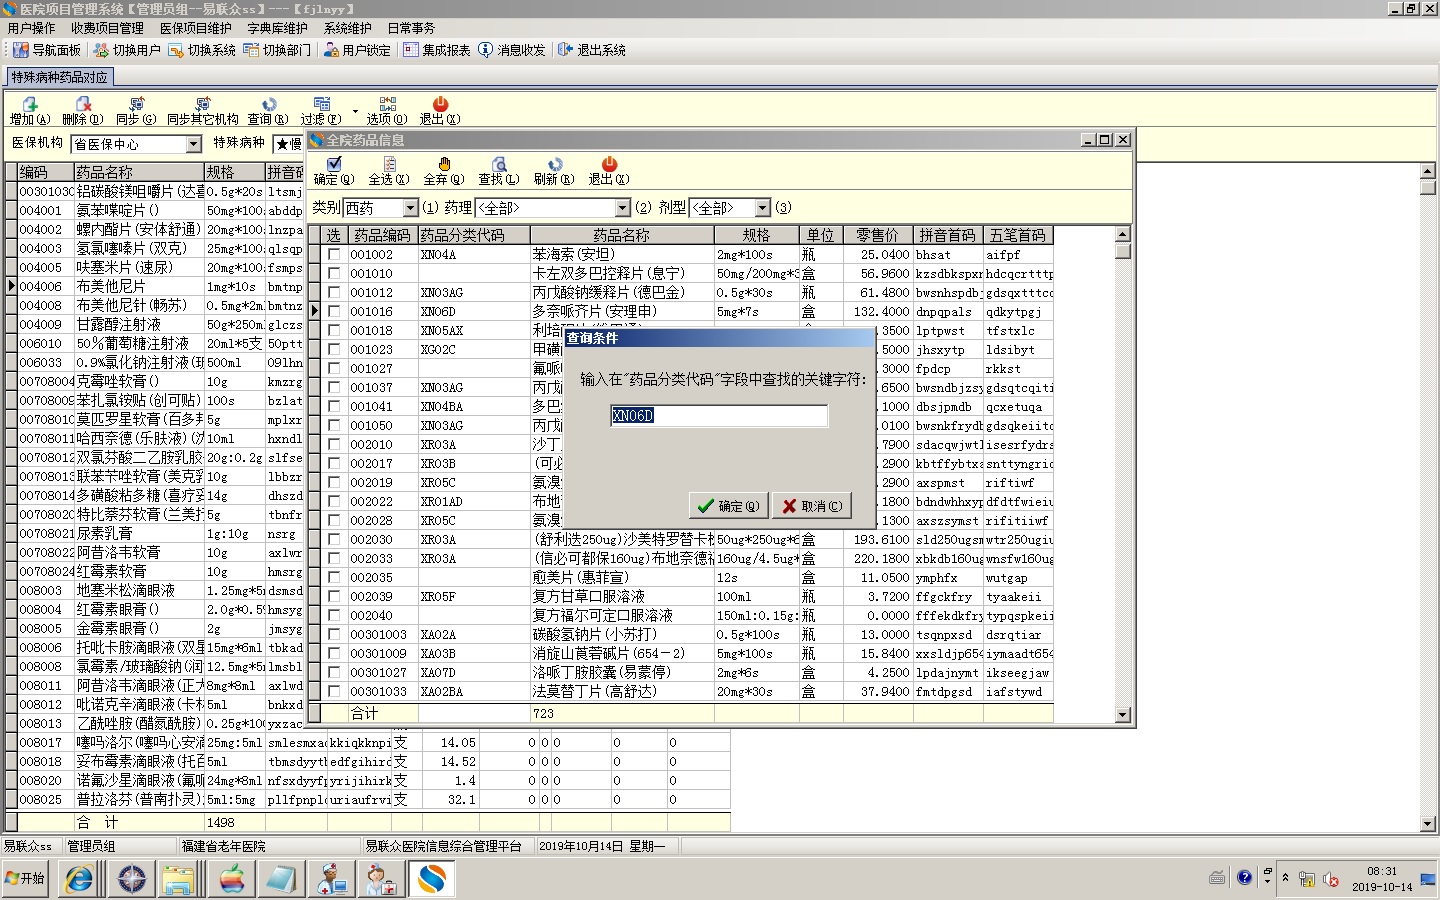Viewport: 1440px width, 900px height.
Task: Click the 查找 (Find) icon in drug window
Action: tap(498, 165)
